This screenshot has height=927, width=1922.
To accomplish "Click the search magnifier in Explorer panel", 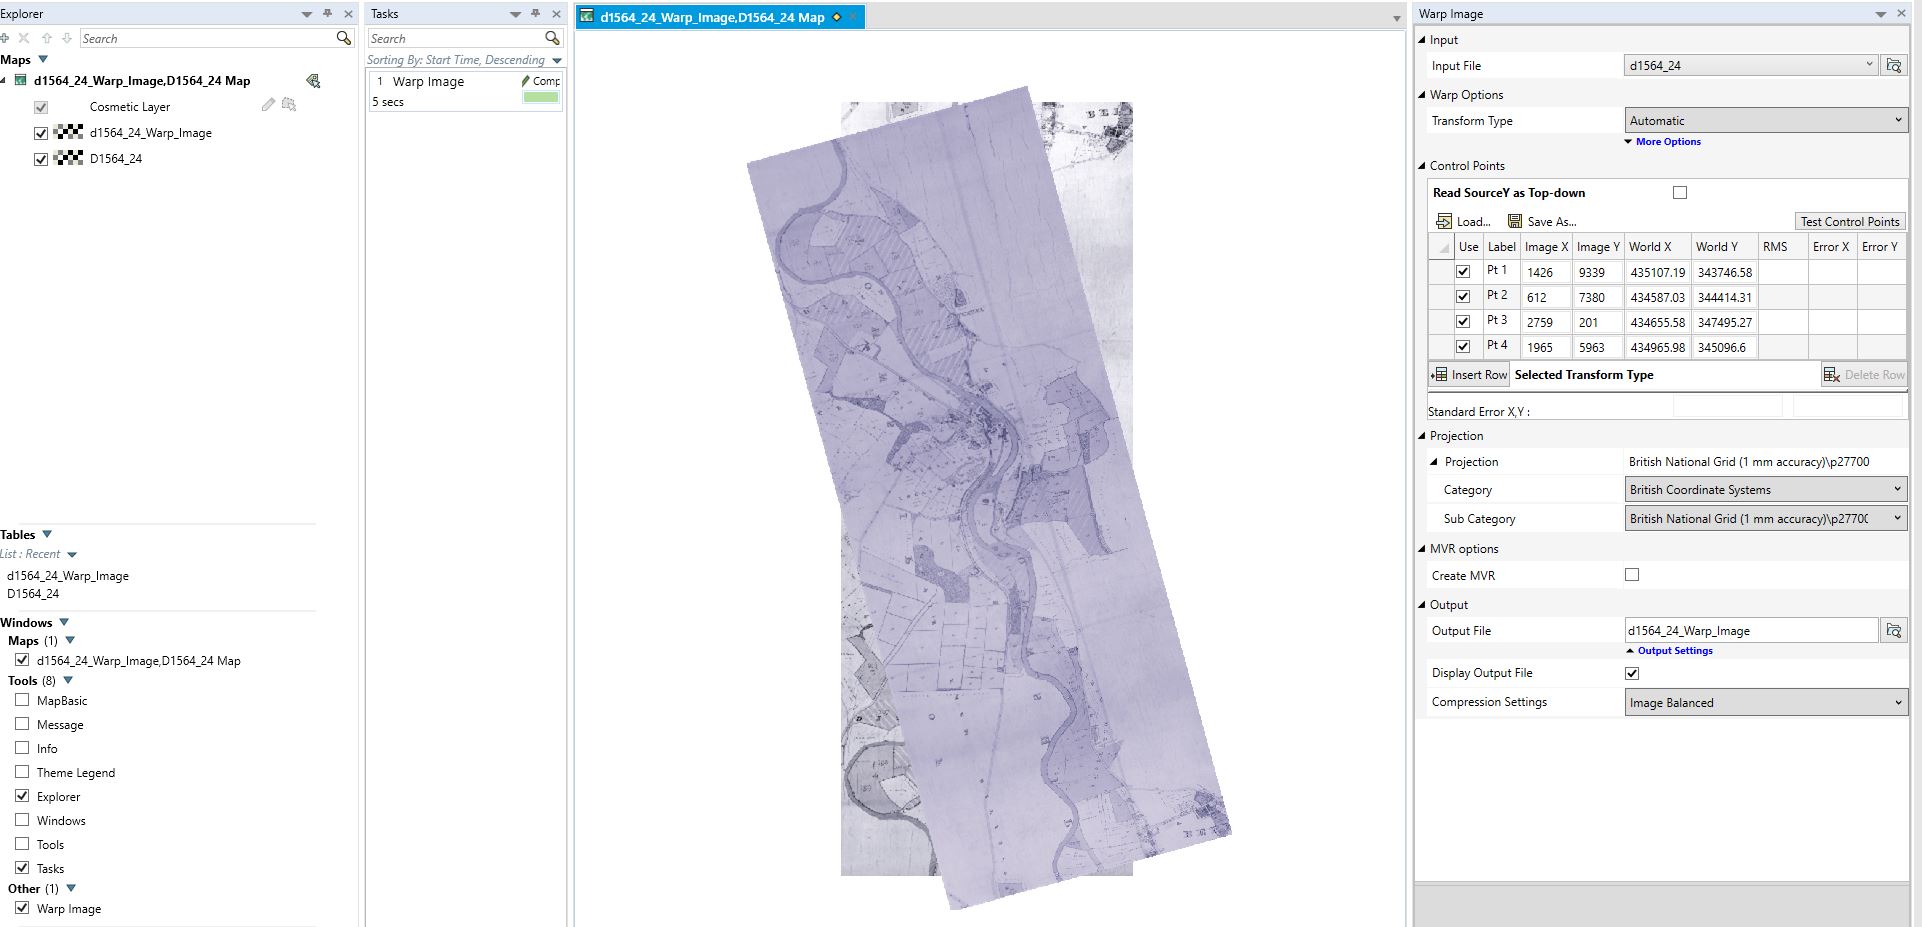I will [x=343, y=38].
